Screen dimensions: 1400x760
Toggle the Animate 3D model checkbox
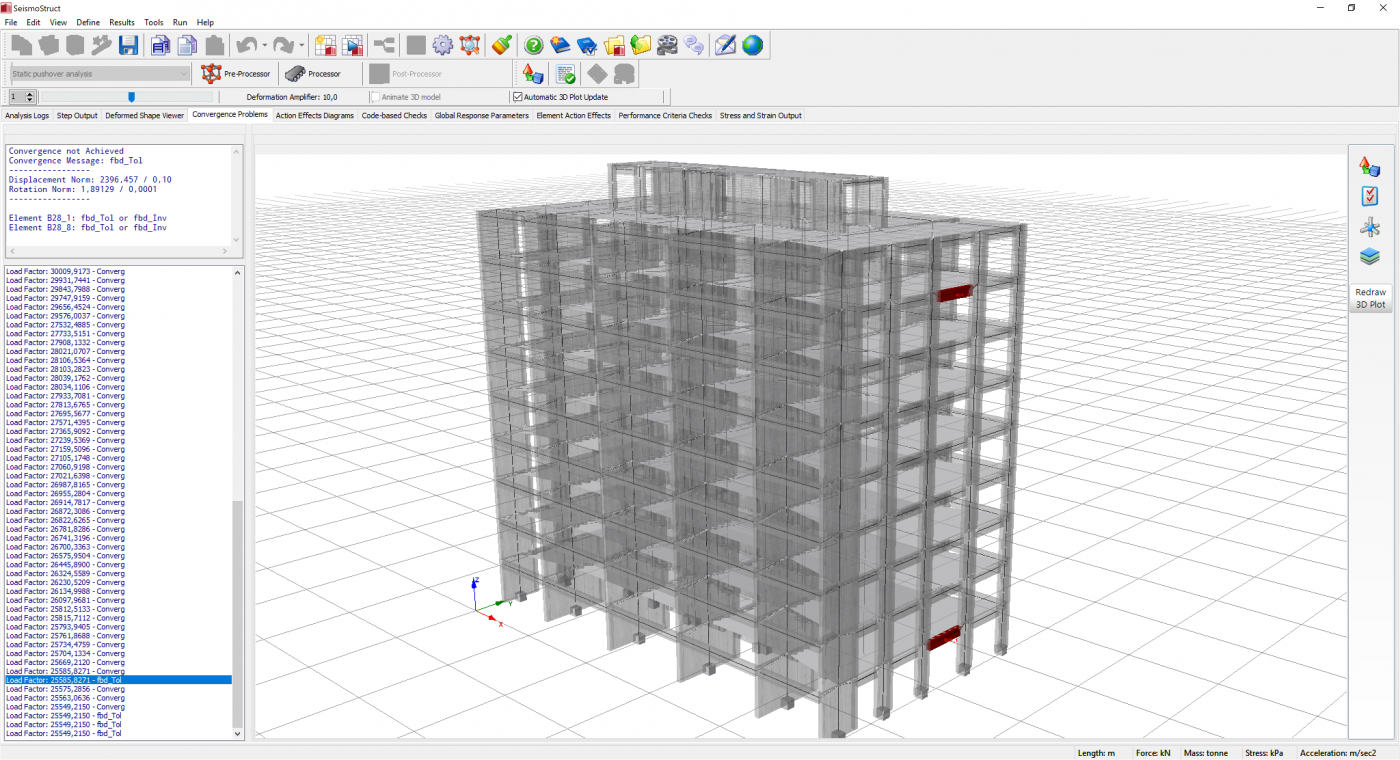click(x=376, y=97)
